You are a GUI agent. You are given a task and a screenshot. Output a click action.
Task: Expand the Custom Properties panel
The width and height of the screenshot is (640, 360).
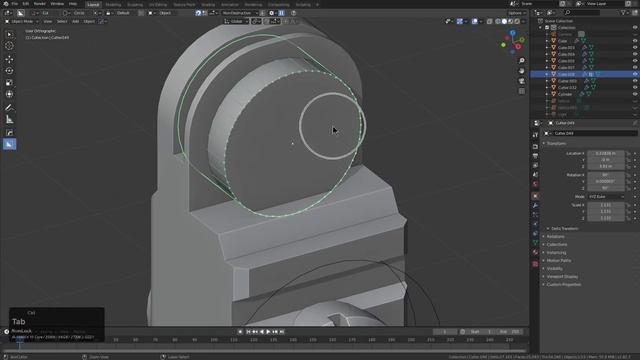pos(563,284)
